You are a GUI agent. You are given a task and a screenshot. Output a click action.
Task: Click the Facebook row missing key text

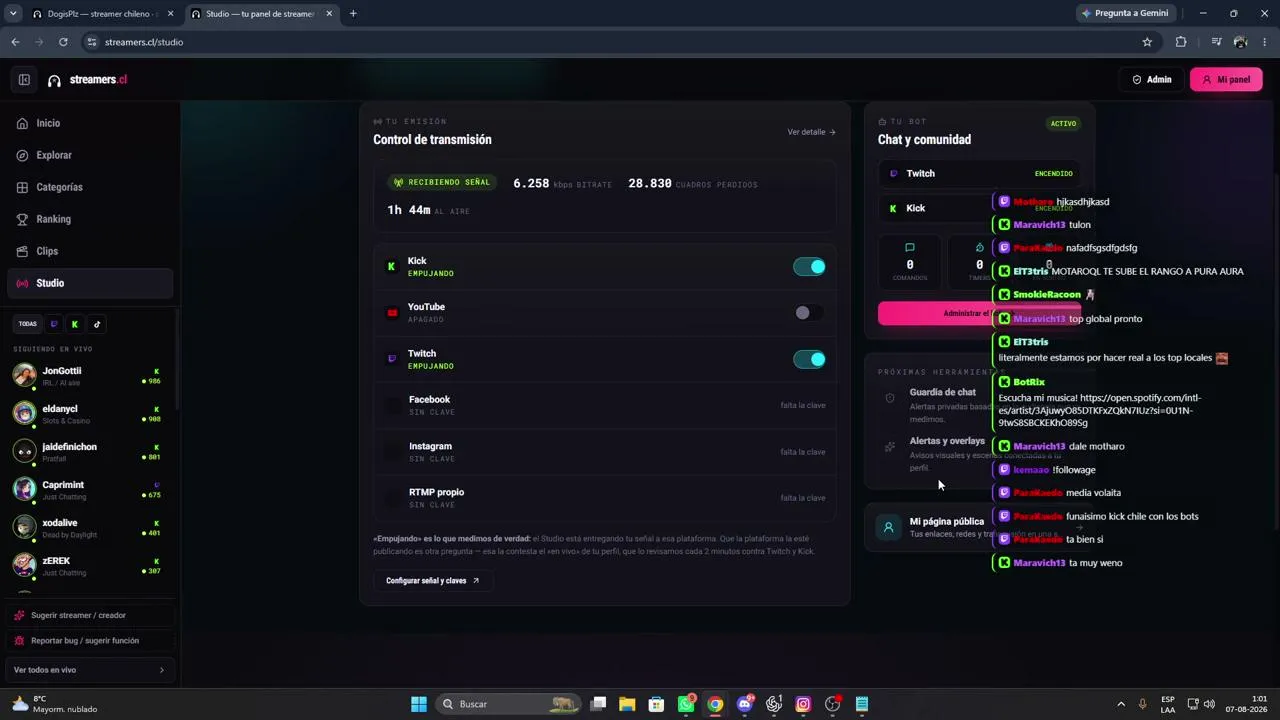[x=803, y=406]
